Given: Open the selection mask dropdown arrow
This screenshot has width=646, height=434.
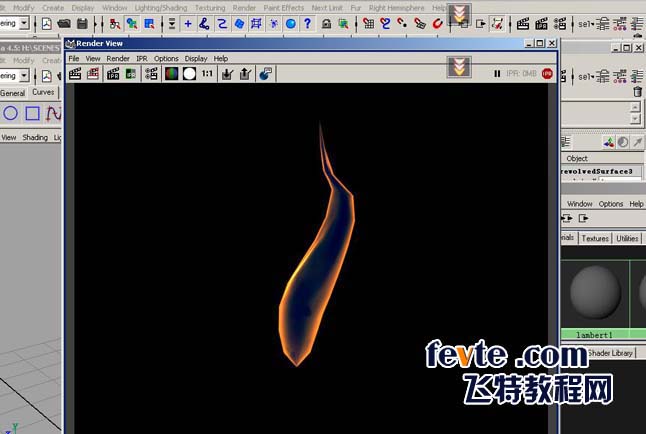Looking at the screenshot, I should coord(172,24).
